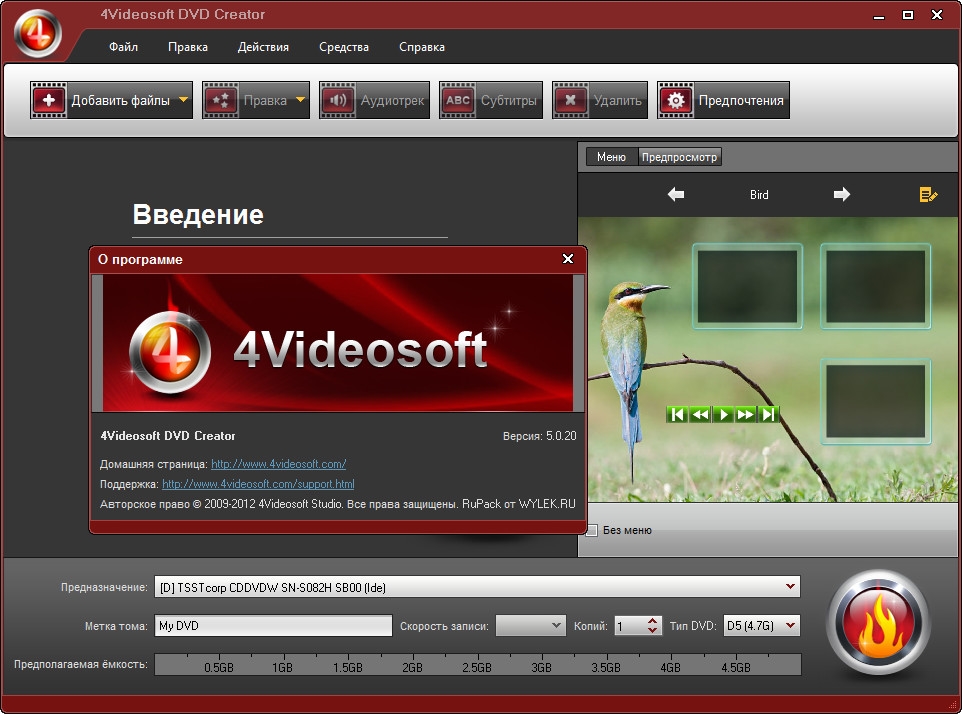This screenshot has width=962, height=714.
Task: Select the bottom-right menu thumbnail frame
Action: tap(875, 402)
